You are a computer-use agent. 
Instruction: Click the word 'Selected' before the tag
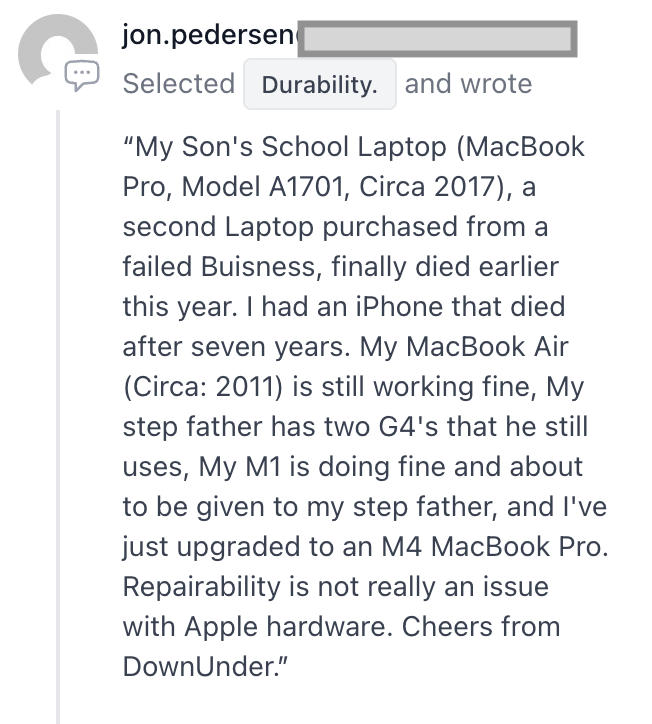(179, 84)
